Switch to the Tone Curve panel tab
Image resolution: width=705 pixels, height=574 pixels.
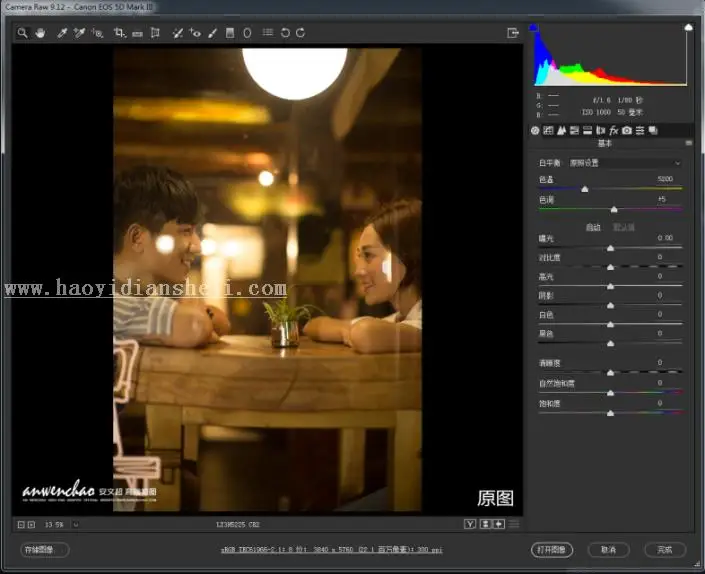click(x=548, y=130)
